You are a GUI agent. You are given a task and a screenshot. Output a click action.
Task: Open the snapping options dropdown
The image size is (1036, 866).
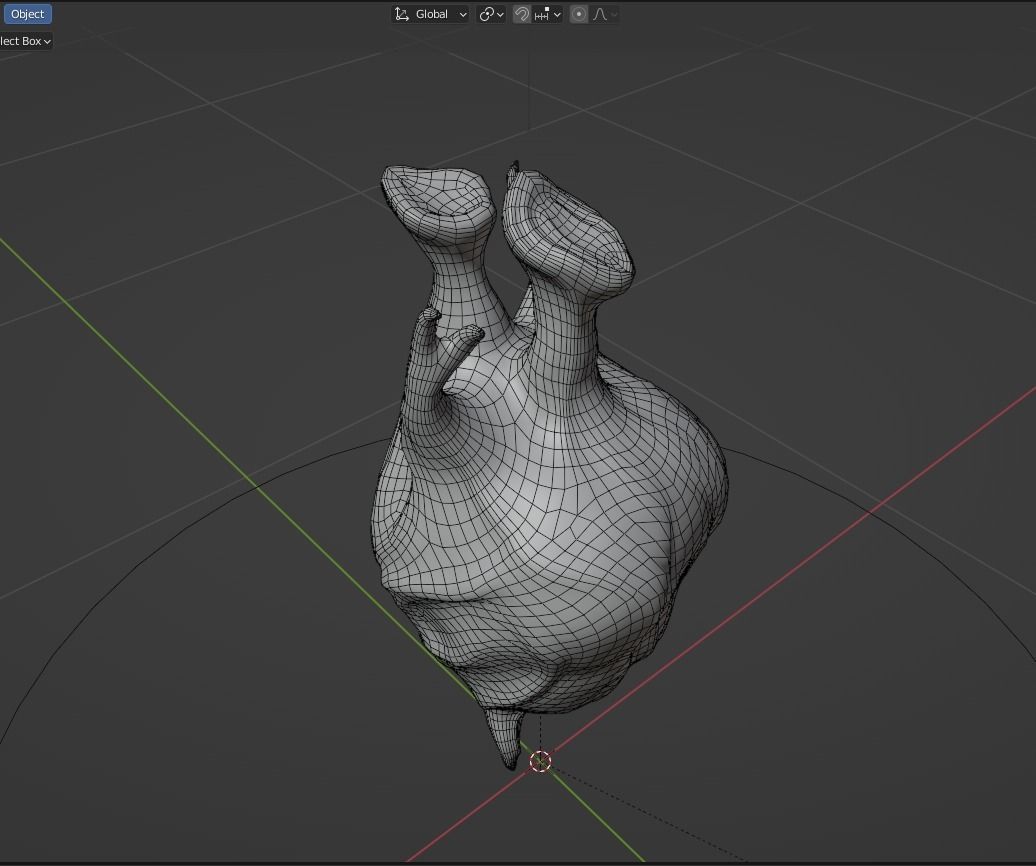[548, 14]
